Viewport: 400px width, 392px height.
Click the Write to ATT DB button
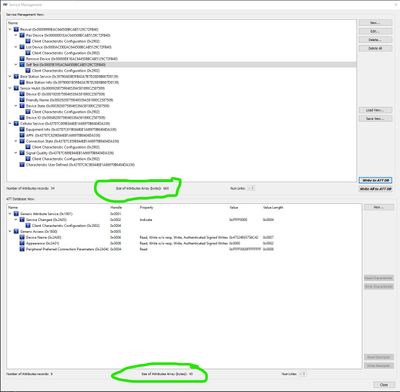[x=375, y=180]
